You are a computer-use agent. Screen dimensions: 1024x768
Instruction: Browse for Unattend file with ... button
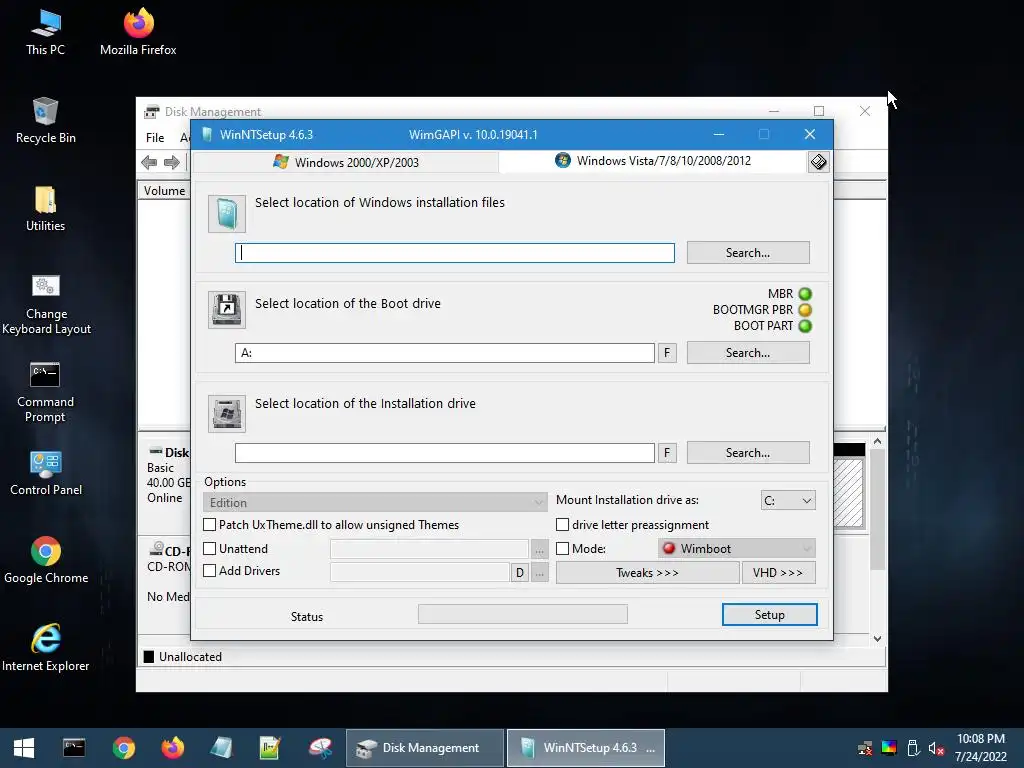(539, 549)
